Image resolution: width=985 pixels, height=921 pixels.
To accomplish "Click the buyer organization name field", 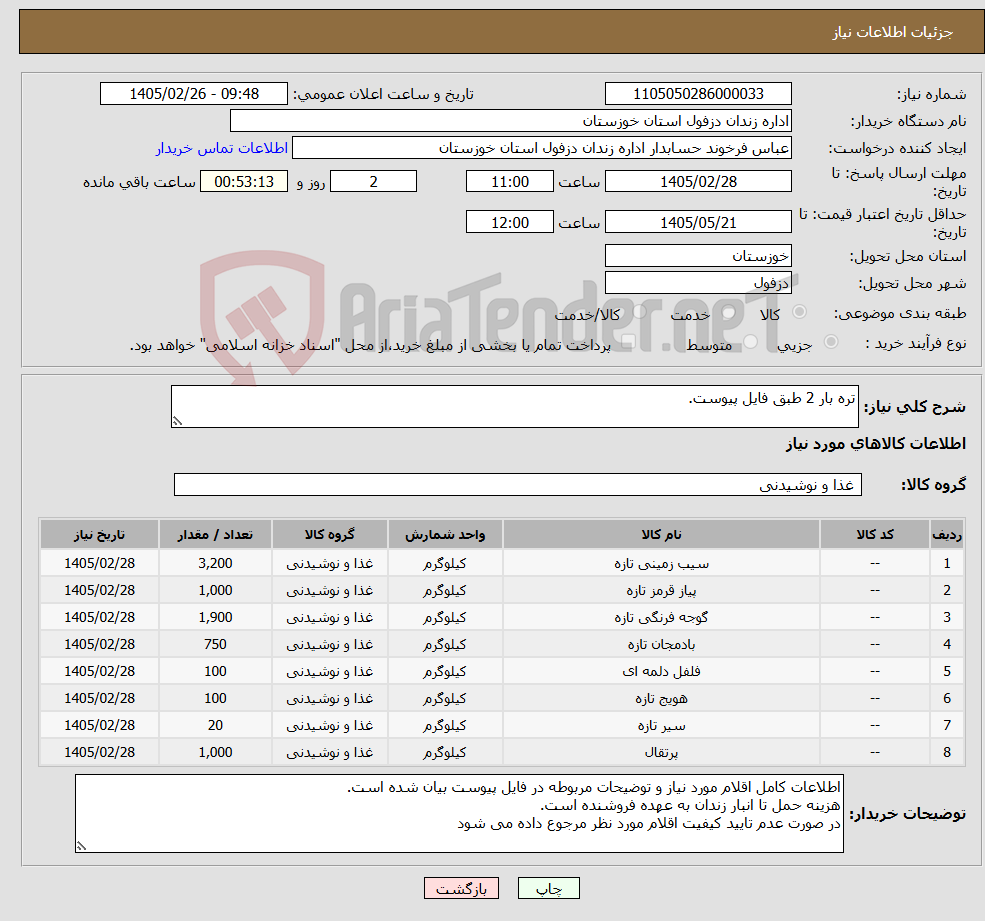I will point(511,121).
